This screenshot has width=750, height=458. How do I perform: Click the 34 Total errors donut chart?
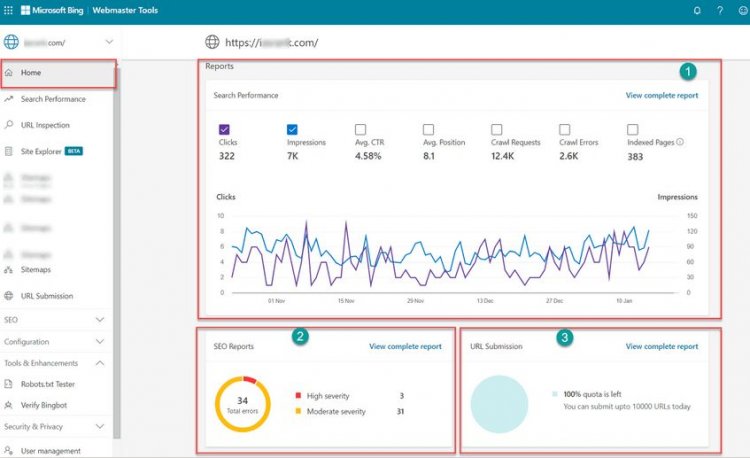click(243, 404)
